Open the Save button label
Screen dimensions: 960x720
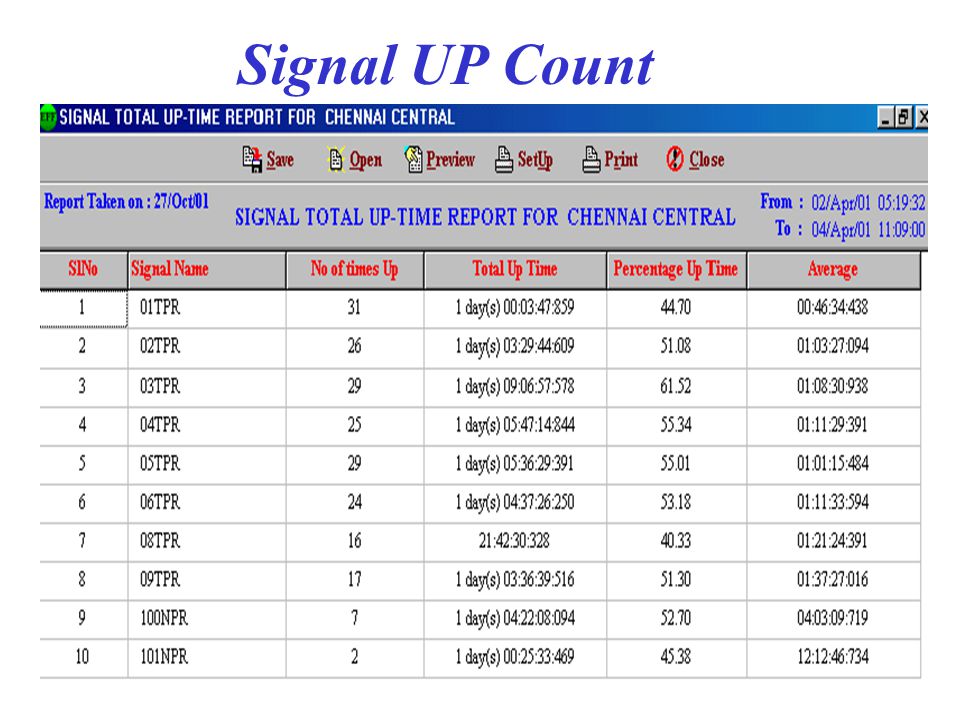click(x=280, y=160)
